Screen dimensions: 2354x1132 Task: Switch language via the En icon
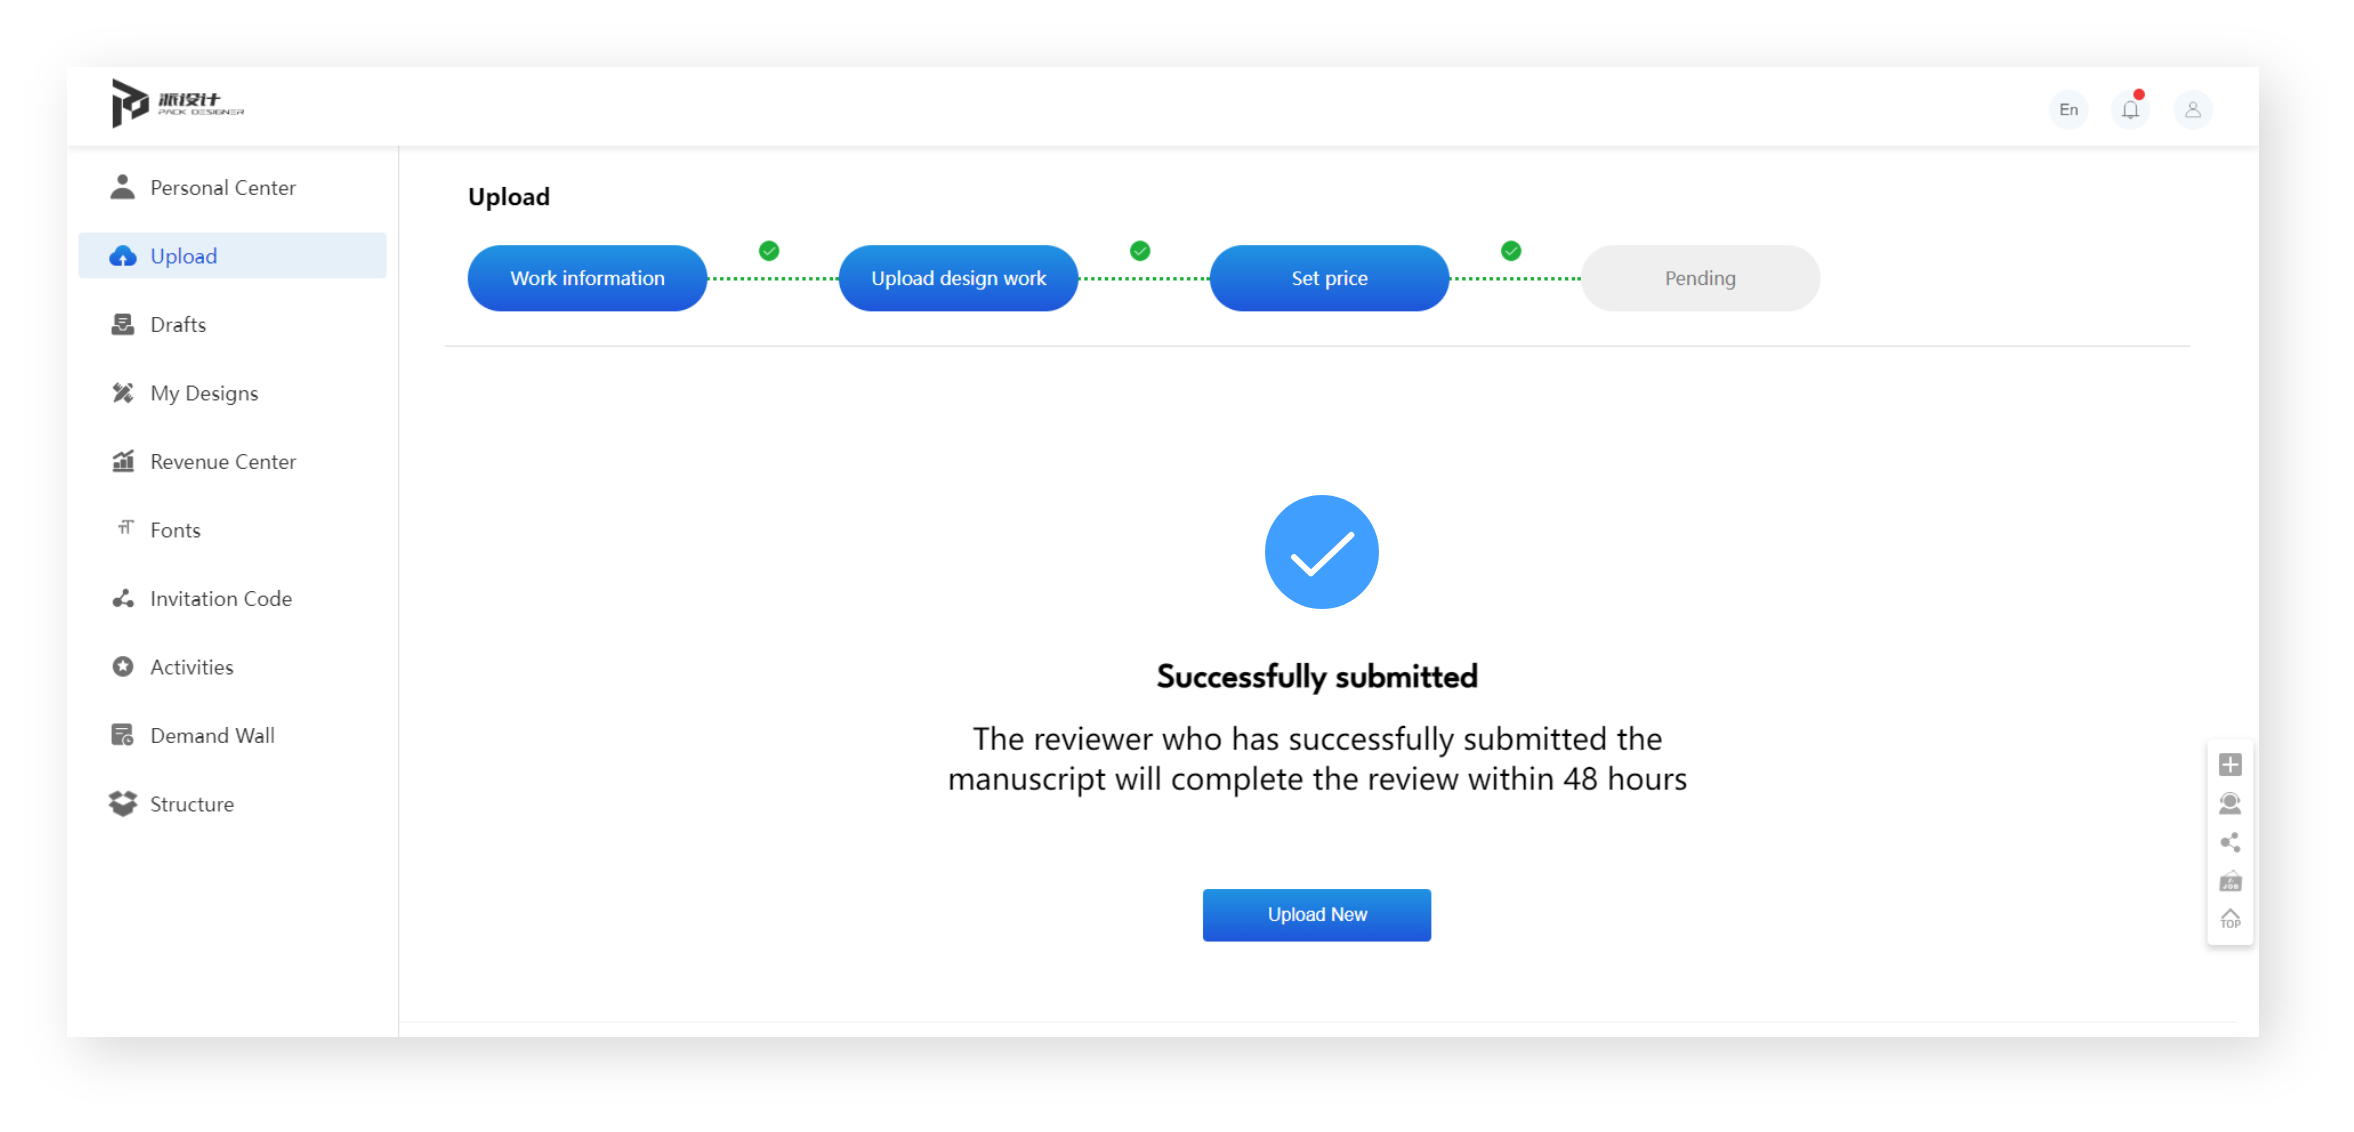(2068, 109)
